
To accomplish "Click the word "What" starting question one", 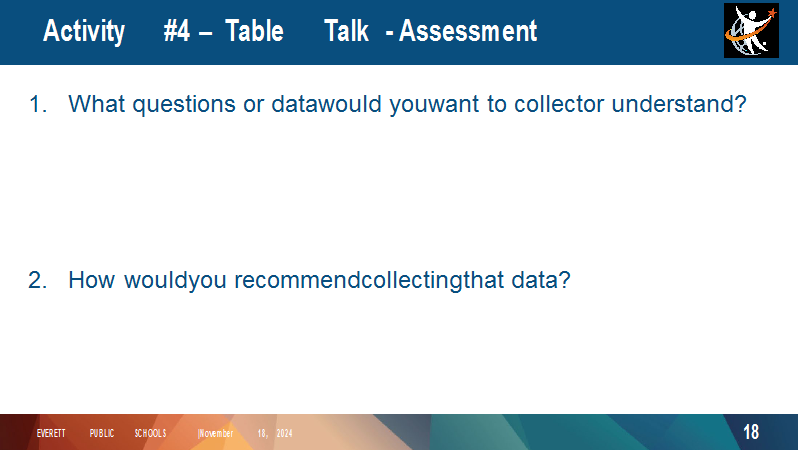I will click(96, 104).
